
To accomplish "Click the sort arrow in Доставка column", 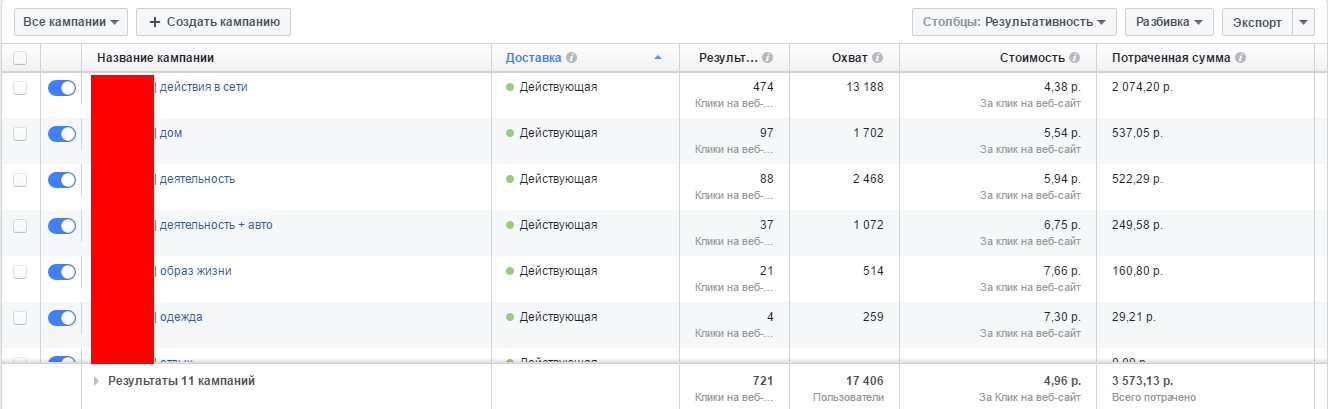I will pos(657,58).
